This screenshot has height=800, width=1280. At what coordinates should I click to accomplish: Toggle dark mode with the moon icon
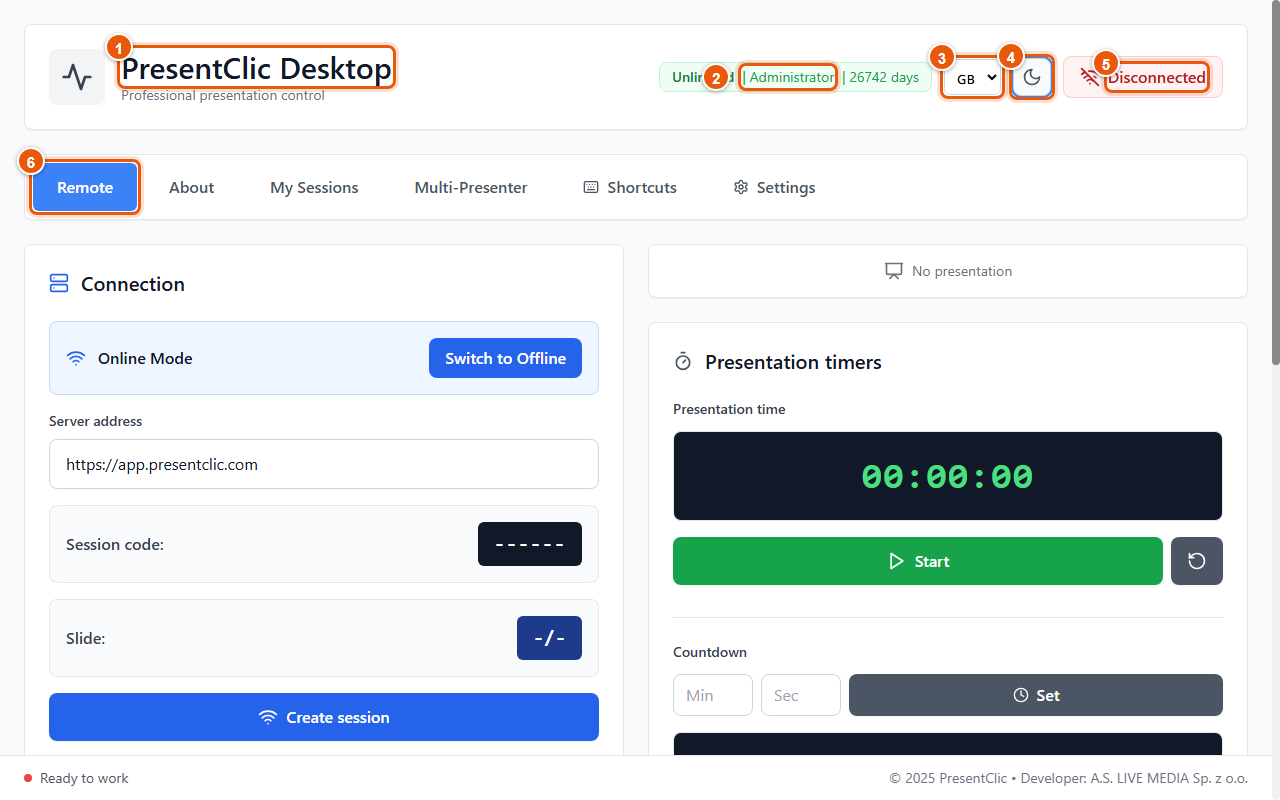tap(1032, 77)
